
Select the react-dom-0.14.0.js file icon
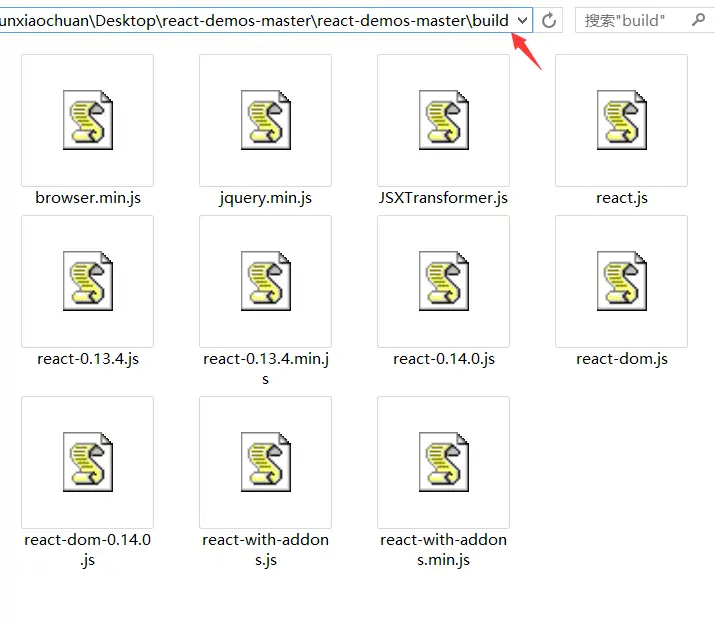(88, 462)
